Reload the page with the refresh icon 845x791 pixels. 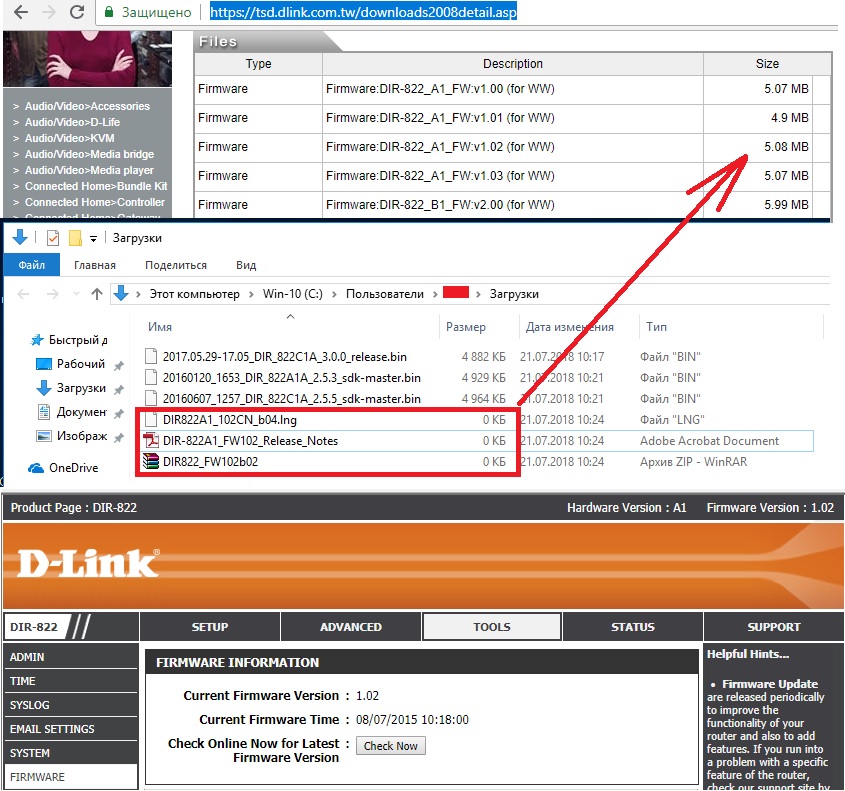click(x=77, y=13)
